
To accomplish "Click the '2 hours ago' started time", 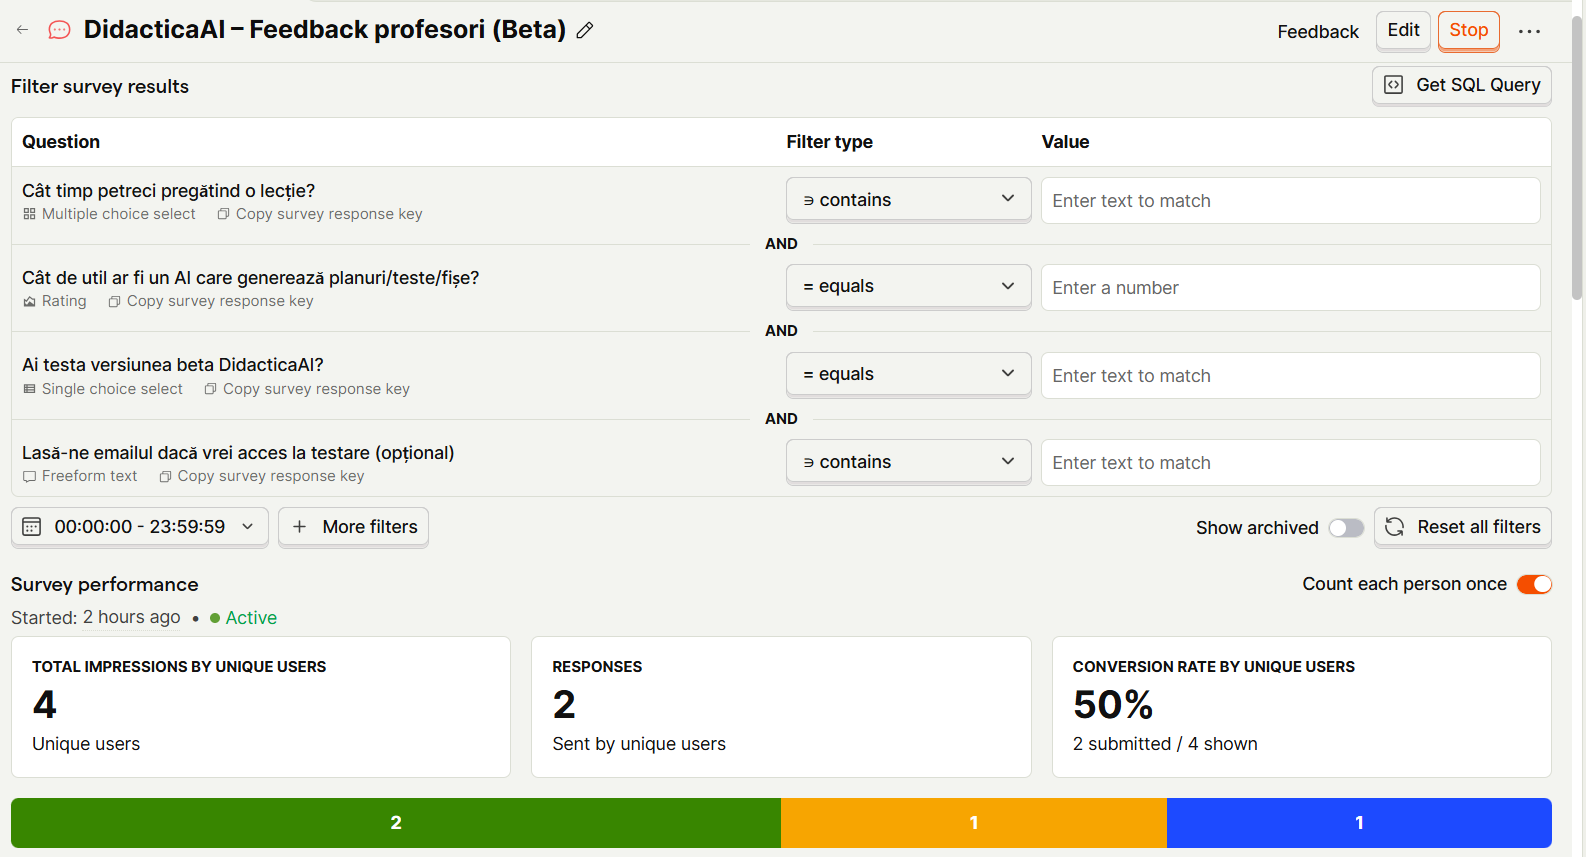I will (x=132, y=617).
